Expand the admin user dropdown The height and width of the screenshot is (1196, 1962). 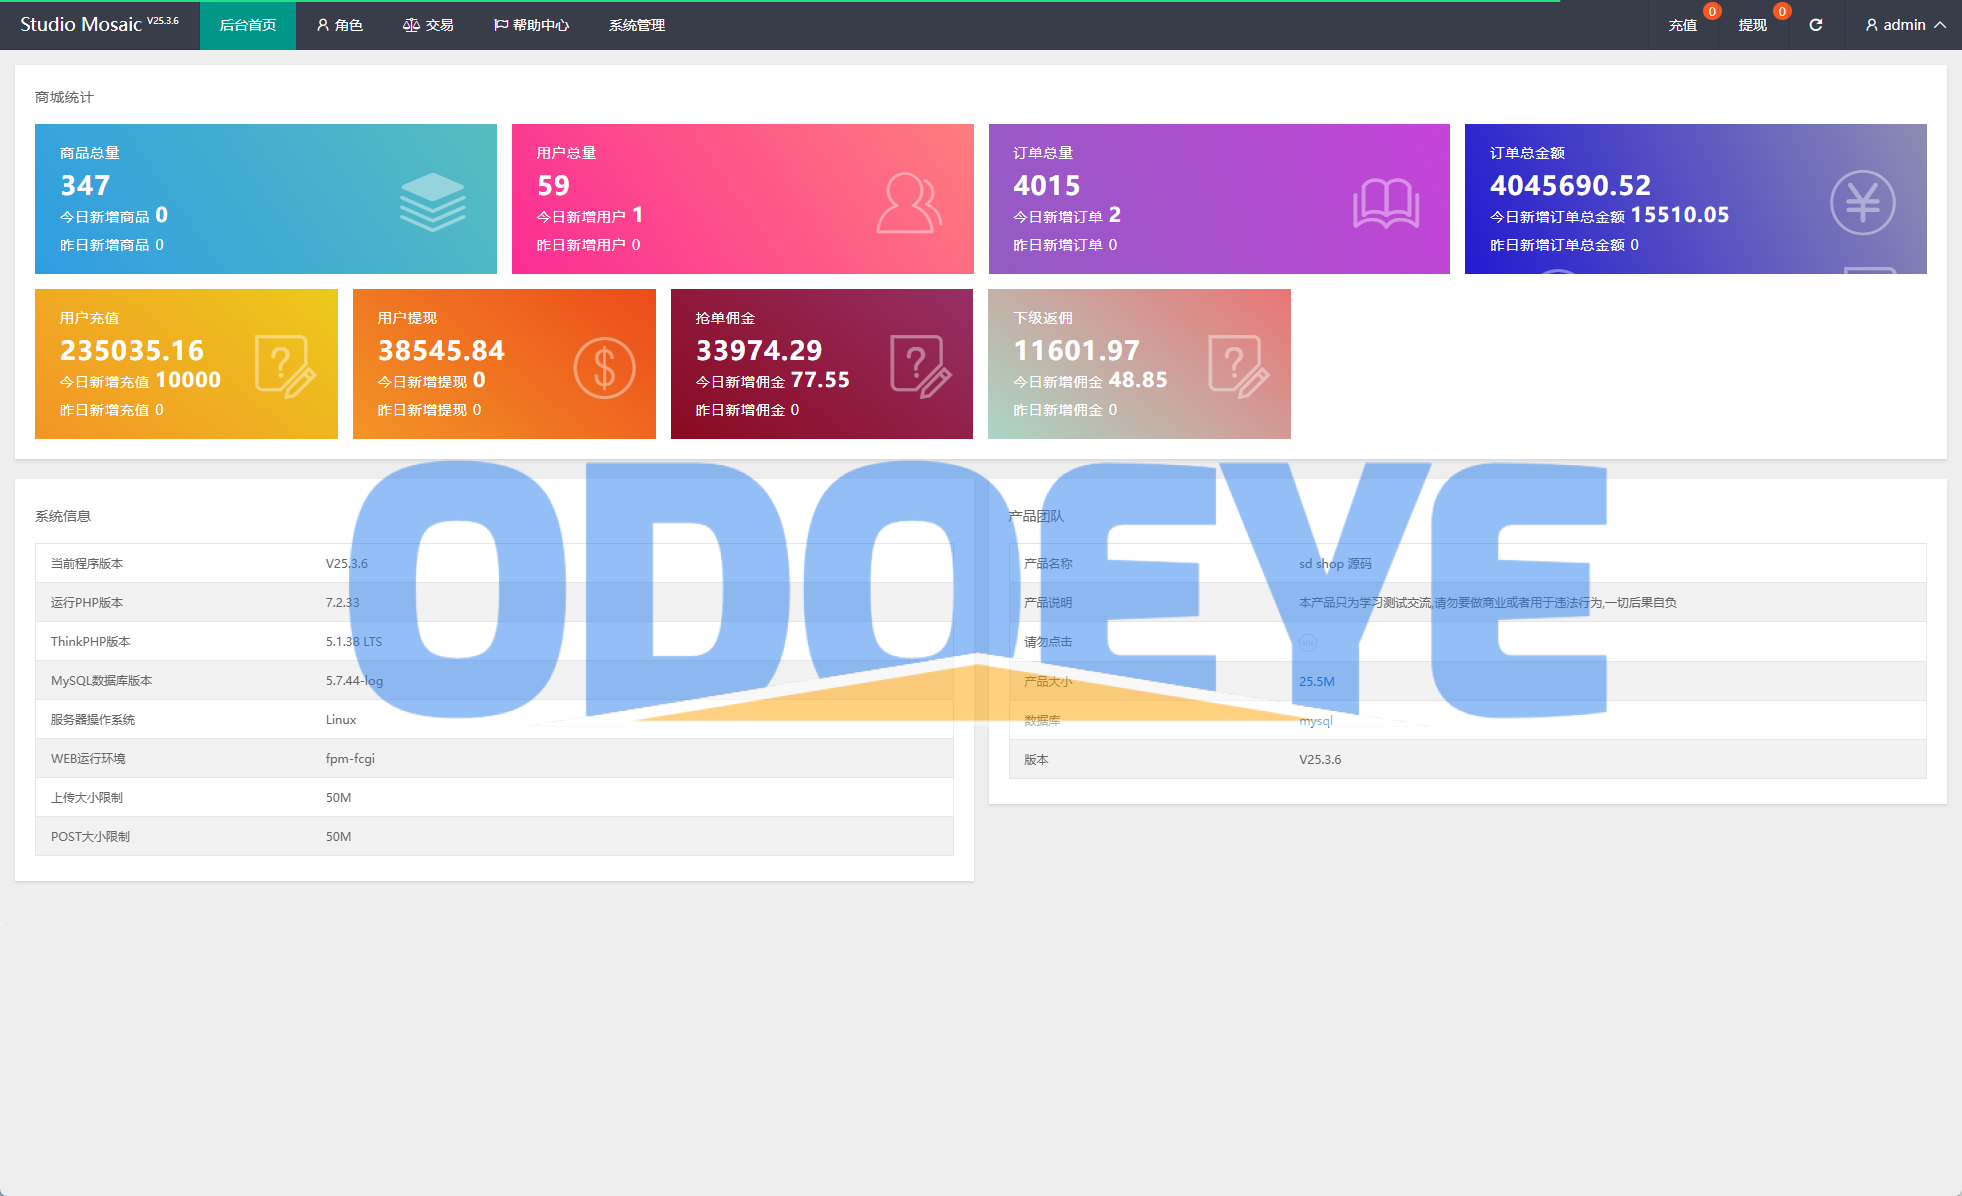pos(1905,25)
